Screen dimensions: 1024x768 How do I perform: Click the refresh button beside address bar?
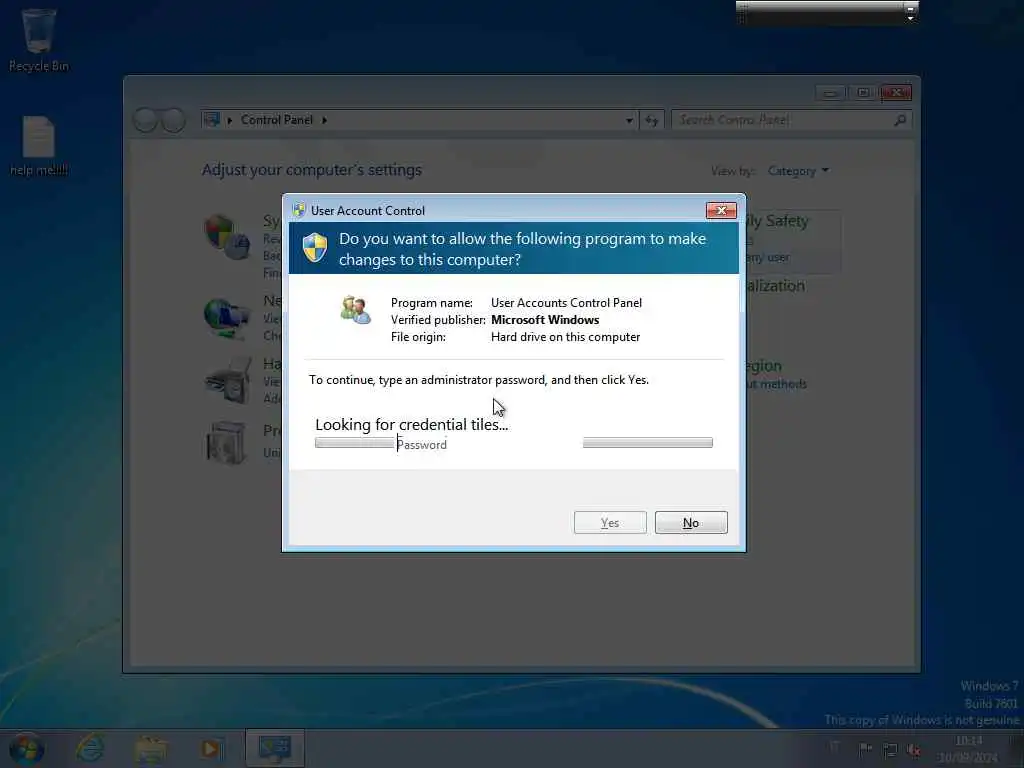652,120
